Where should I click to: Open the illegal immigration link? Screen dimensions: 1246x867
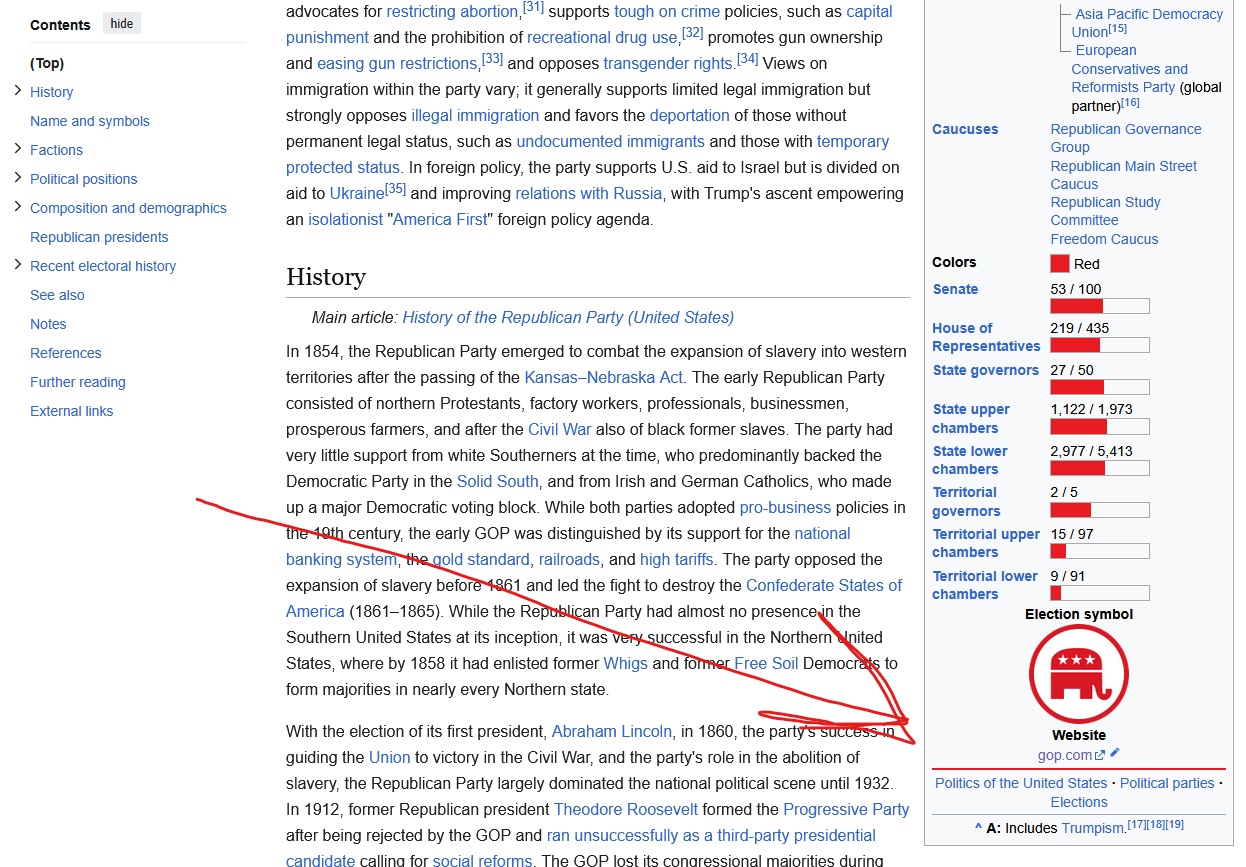tap(475, 115)
